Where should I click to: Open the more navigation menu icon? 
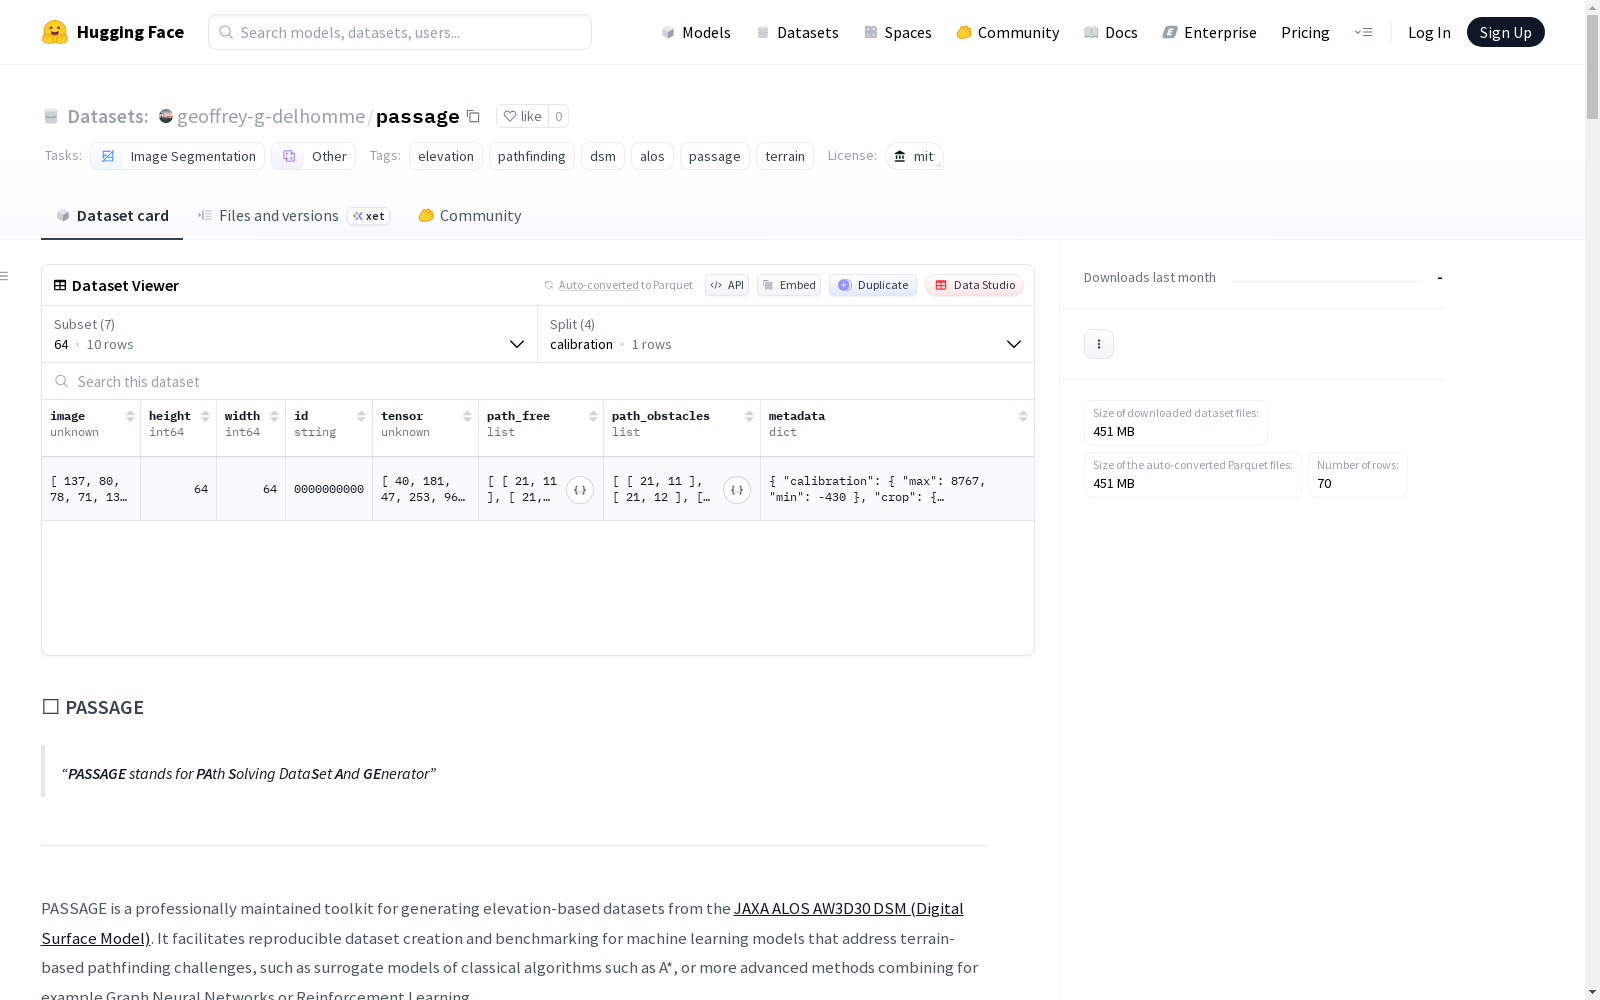pos(1363,32)
